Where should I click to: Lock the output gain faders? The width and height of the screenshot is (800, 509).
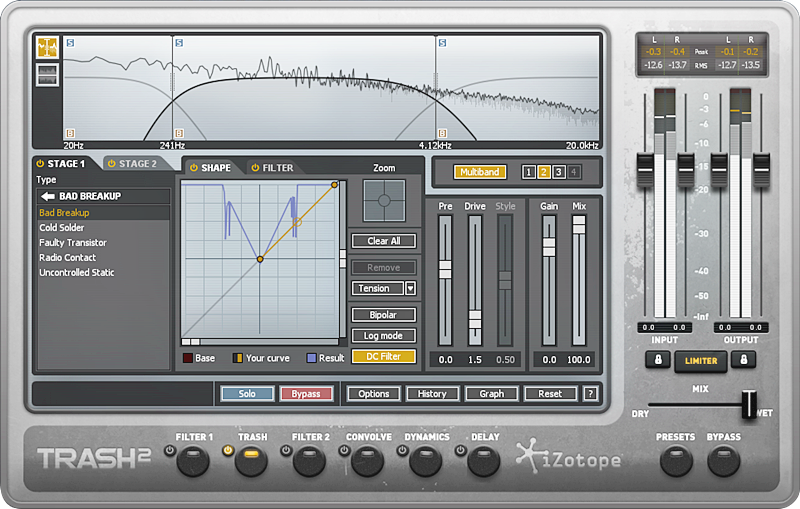[x=743, y=360]
